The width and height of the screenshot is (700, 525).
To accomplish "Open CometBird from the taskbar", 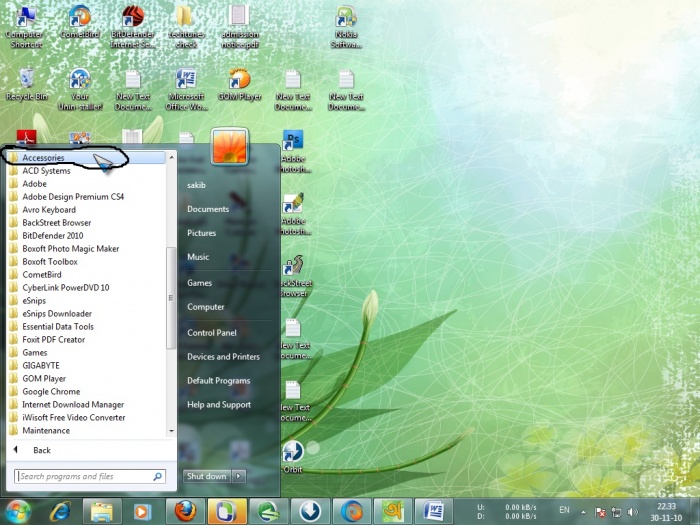I will pyautogui.click(x=352, y=511).
